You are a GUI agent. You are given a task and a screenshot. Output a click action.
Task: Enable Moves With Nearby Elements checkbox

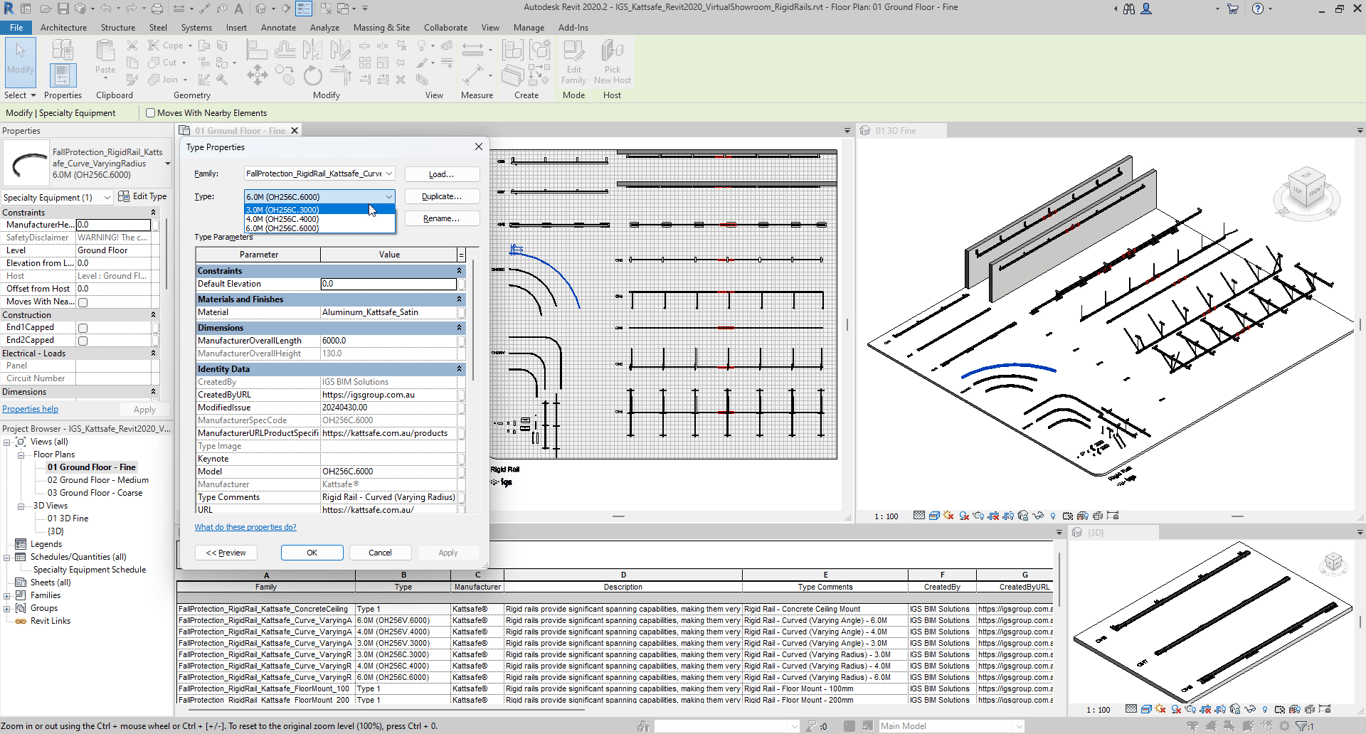point(151,113)
